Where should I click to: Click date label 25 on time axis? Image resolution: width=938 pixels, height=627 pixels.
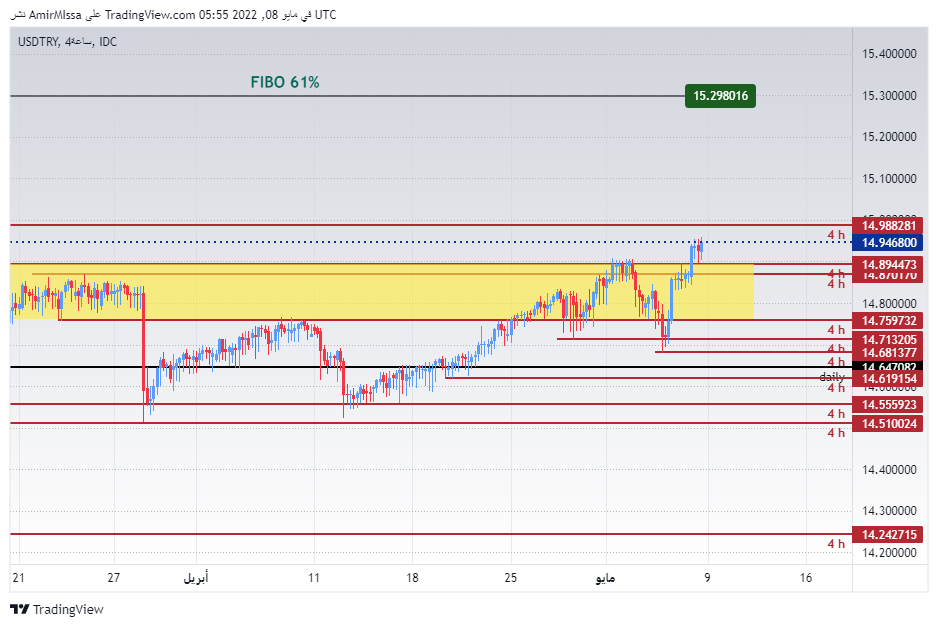tap(510, 578)
